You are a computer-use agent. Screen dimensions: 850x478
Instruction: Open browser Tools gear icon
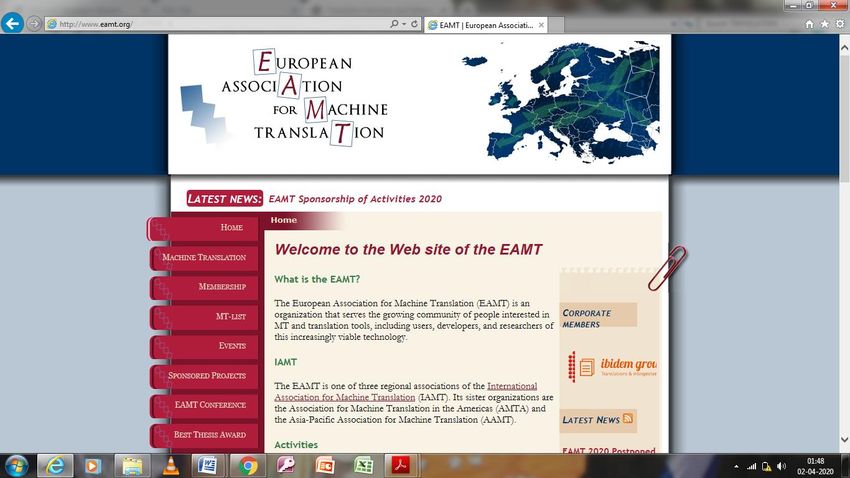(x=840, y=24)
